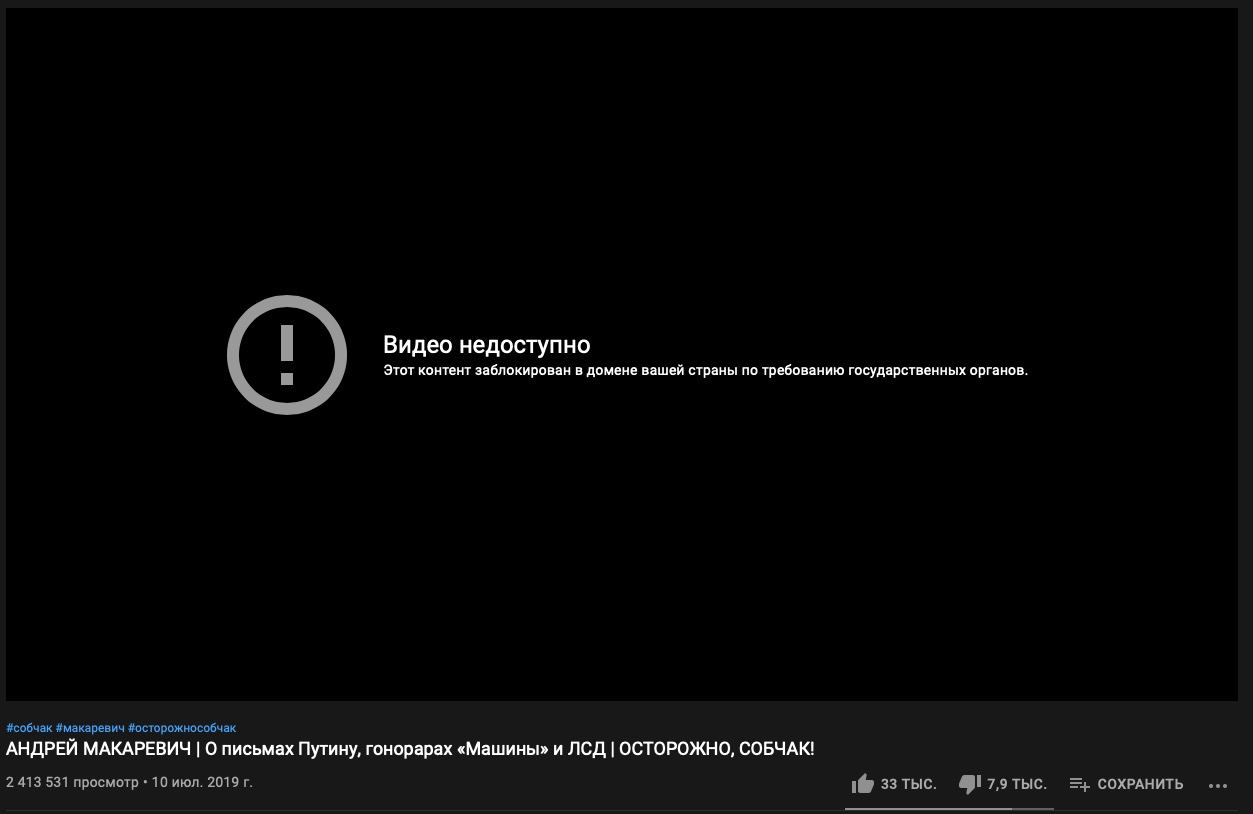Image resolution: width=1253 pixels, height=814 pixels.
Task: Click the dark dislikes portion of rating bar
Action: coord(1033,808)
